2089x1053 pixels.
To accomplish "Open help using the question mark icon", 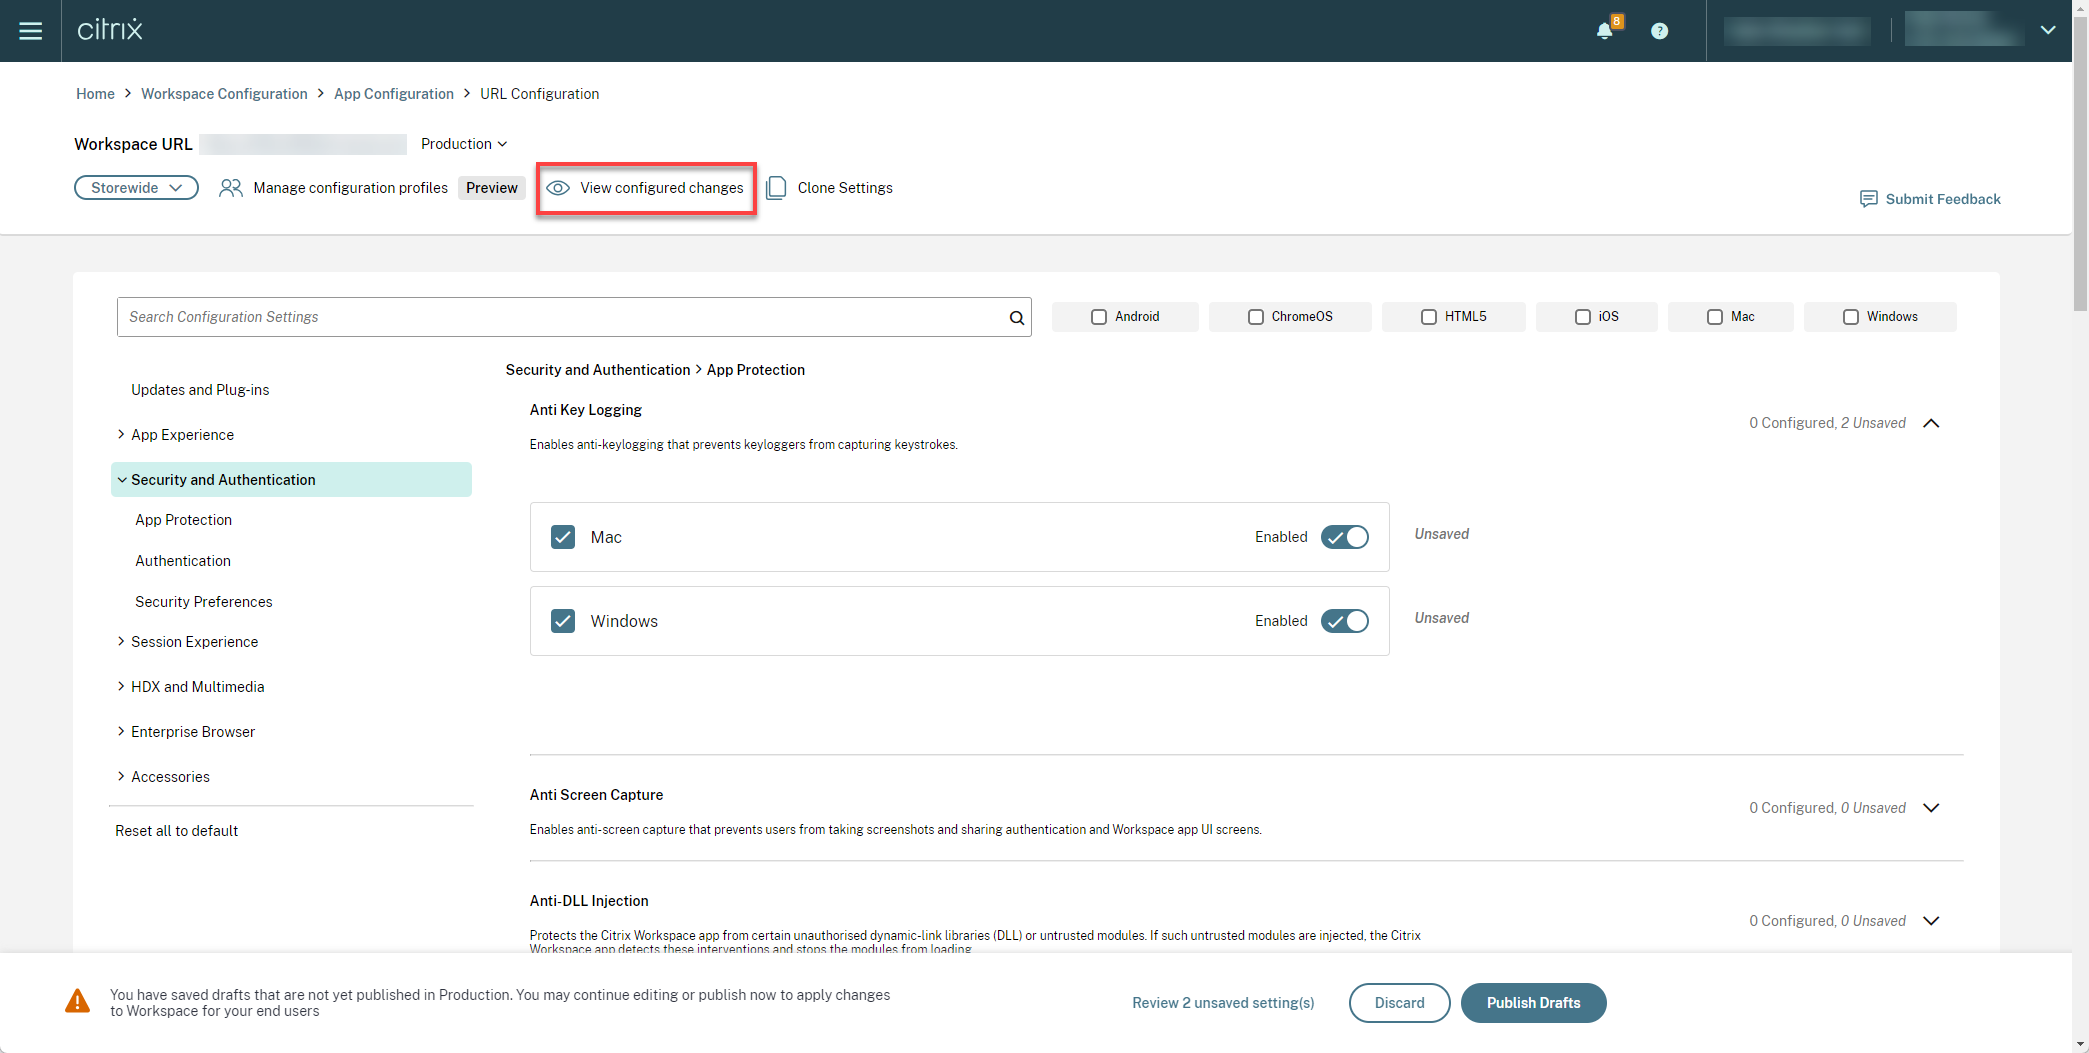I will [1660, 30].
